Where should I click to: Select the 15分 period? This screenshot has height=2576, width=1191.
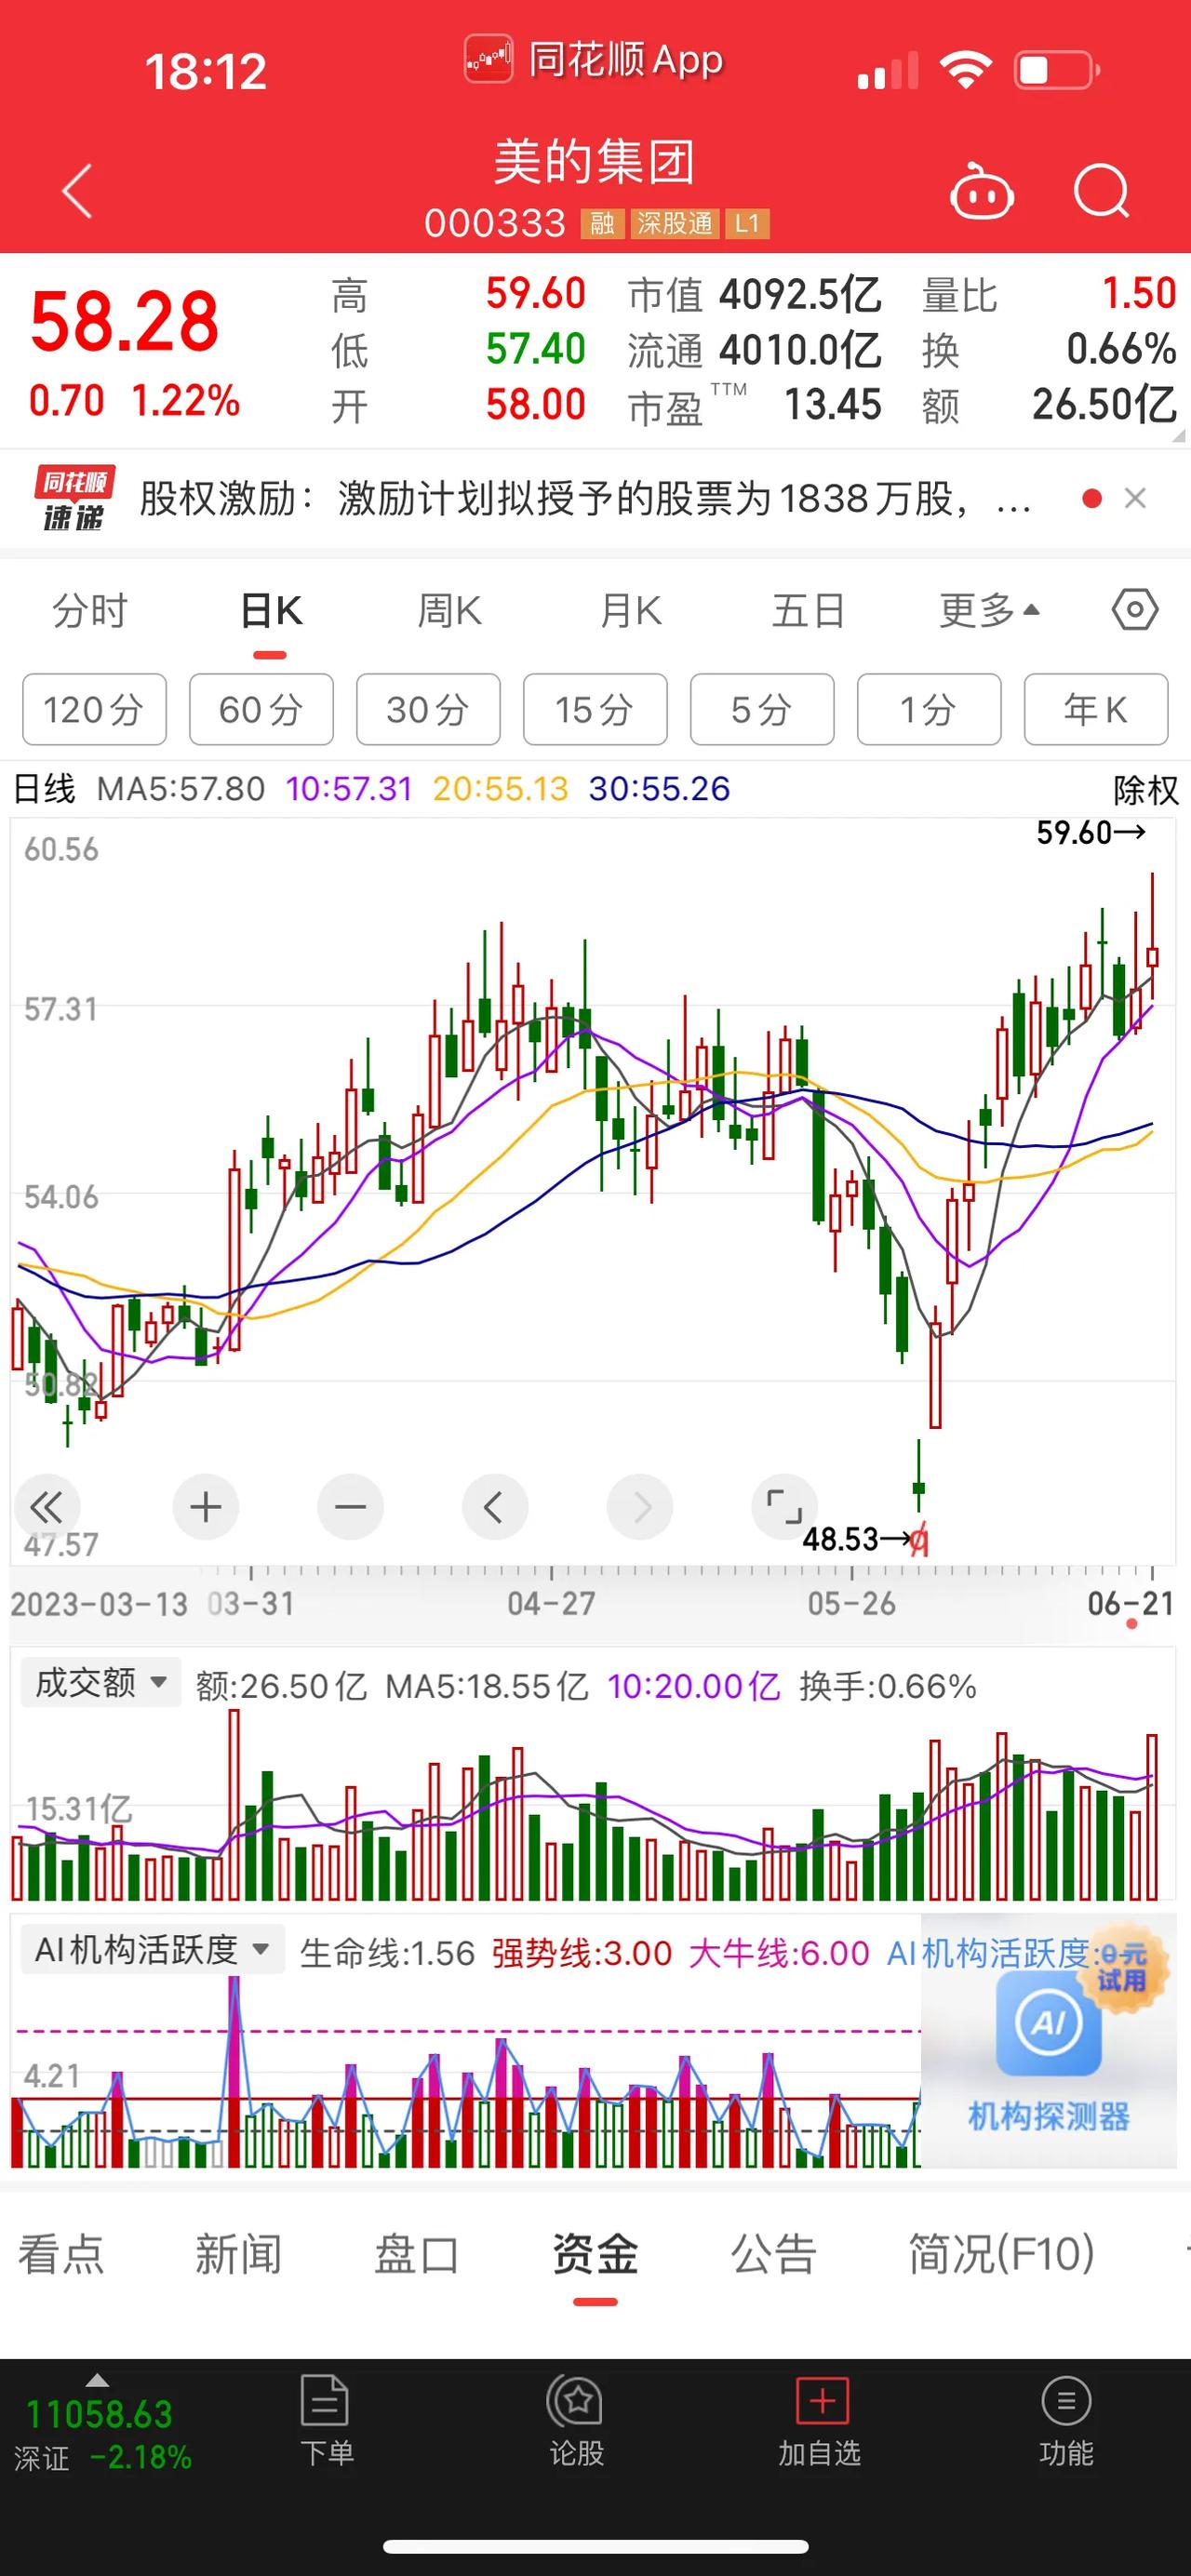click(x=595, y=710)
